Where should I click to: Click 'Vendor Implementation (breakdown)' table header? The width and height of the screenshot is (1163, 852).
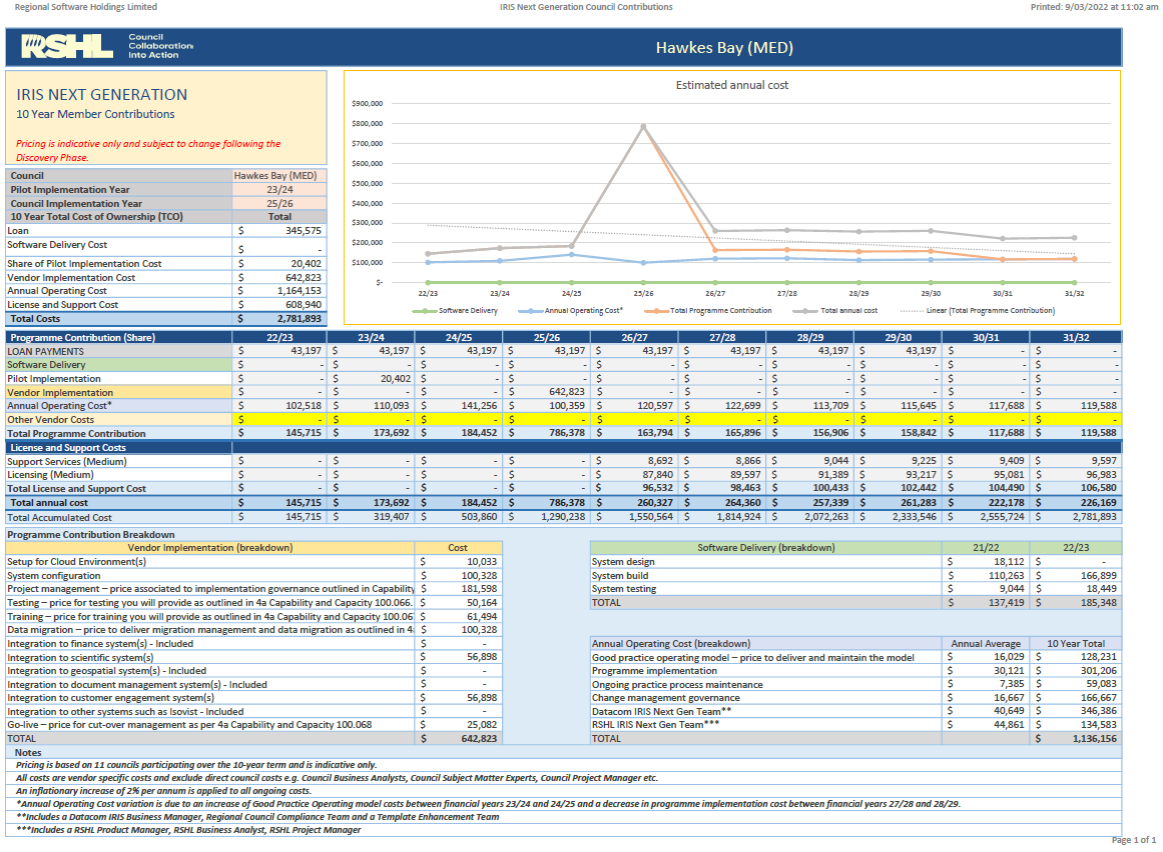click(x=210, y=548)
